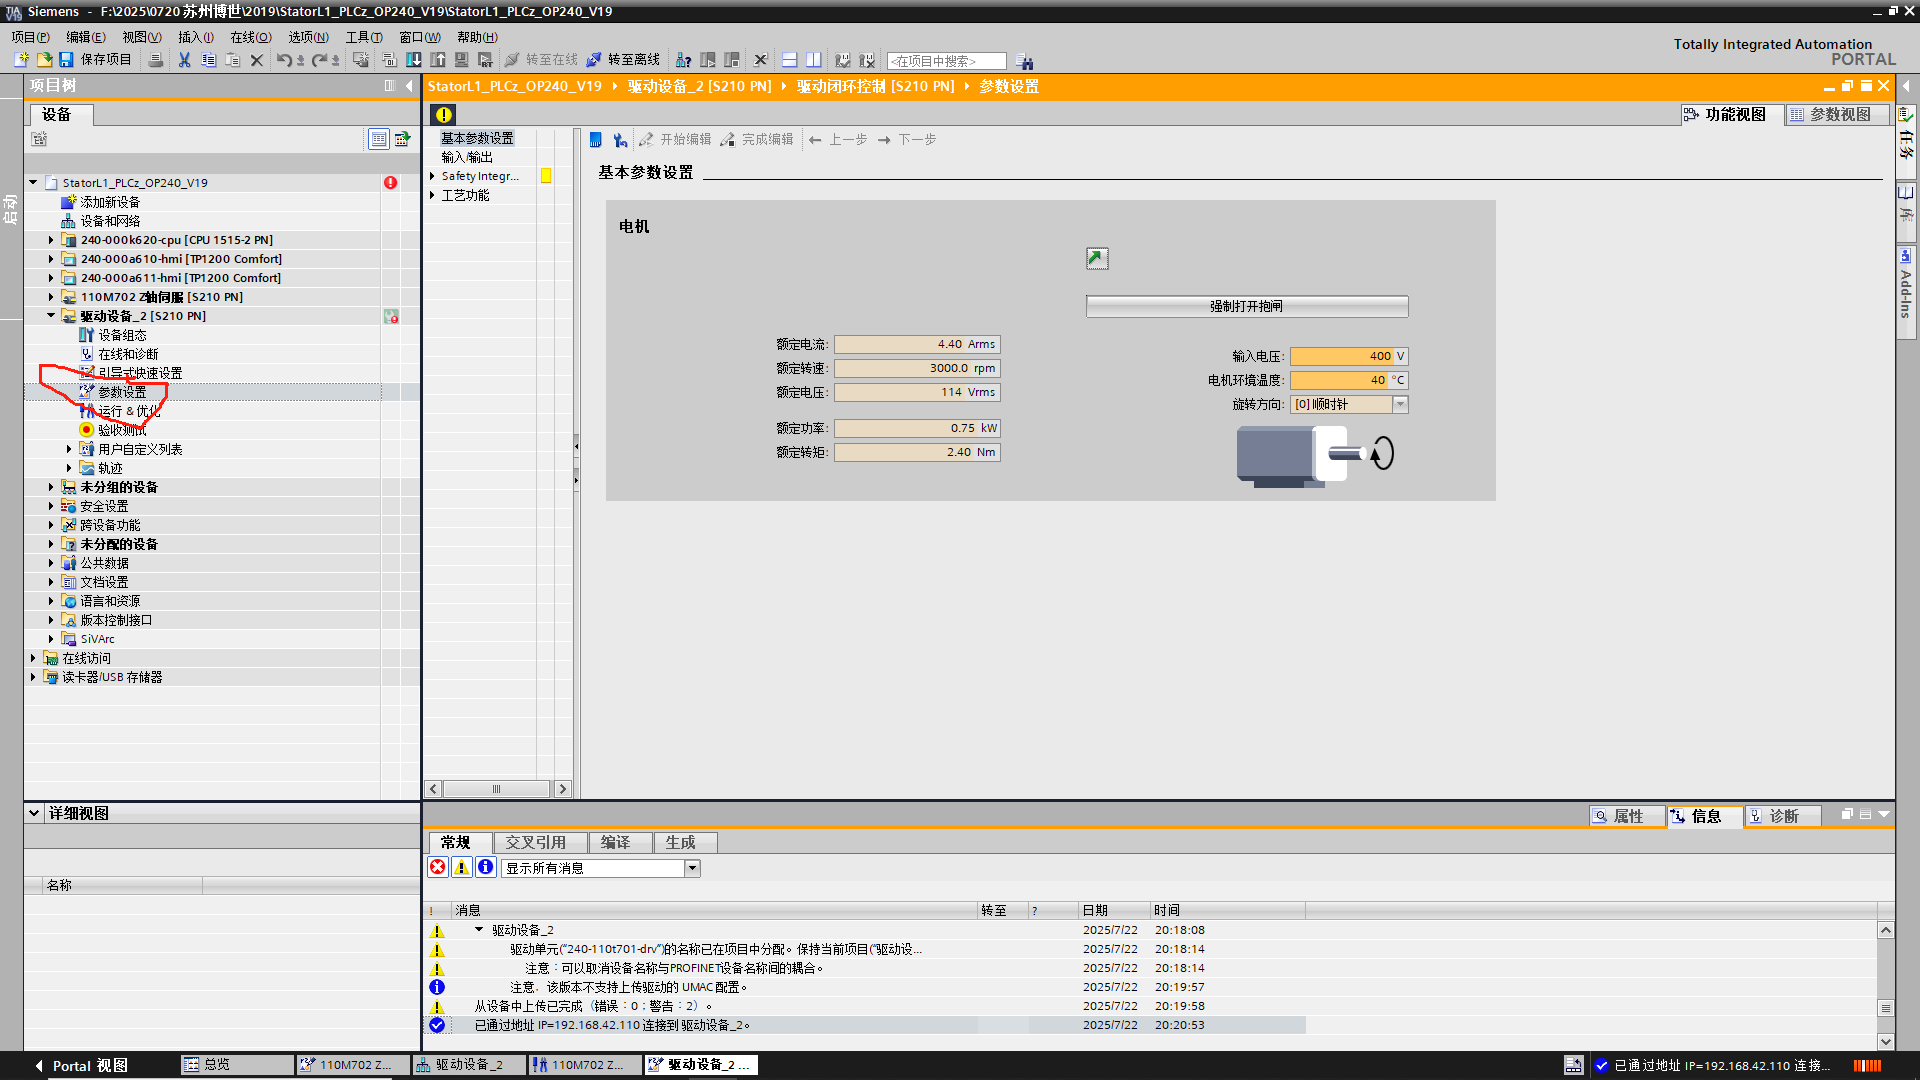This screenshot has width=1920, height=1080.
Task: Click the motor configuration jump arrow icon
Action: pos(1097,258)
